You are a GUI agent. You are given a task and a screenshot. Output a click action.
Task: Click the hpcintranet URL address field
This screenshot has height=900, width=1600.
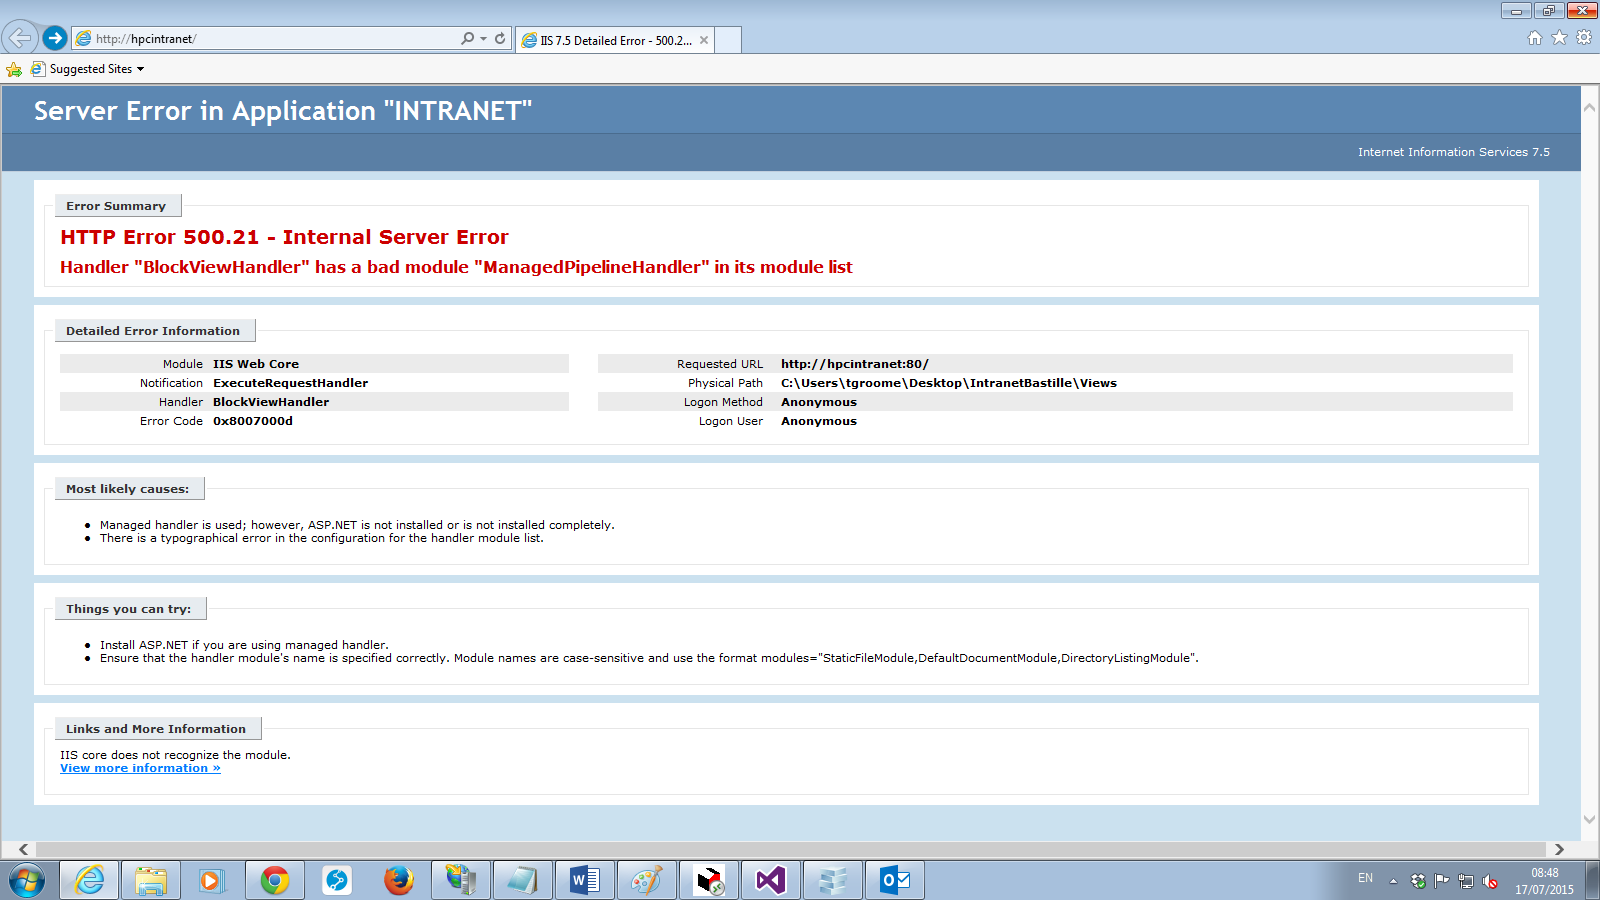[266, 39]
